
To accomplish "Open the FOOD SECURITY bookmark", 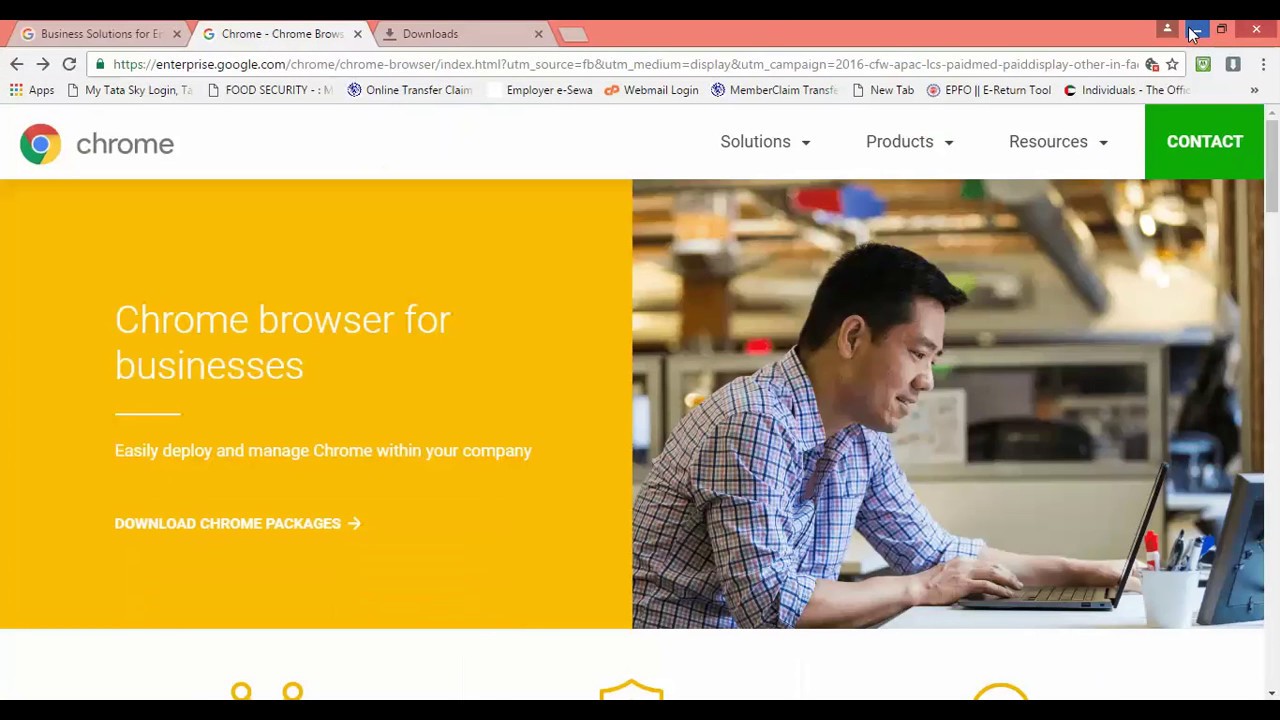I will coord(269,90).
